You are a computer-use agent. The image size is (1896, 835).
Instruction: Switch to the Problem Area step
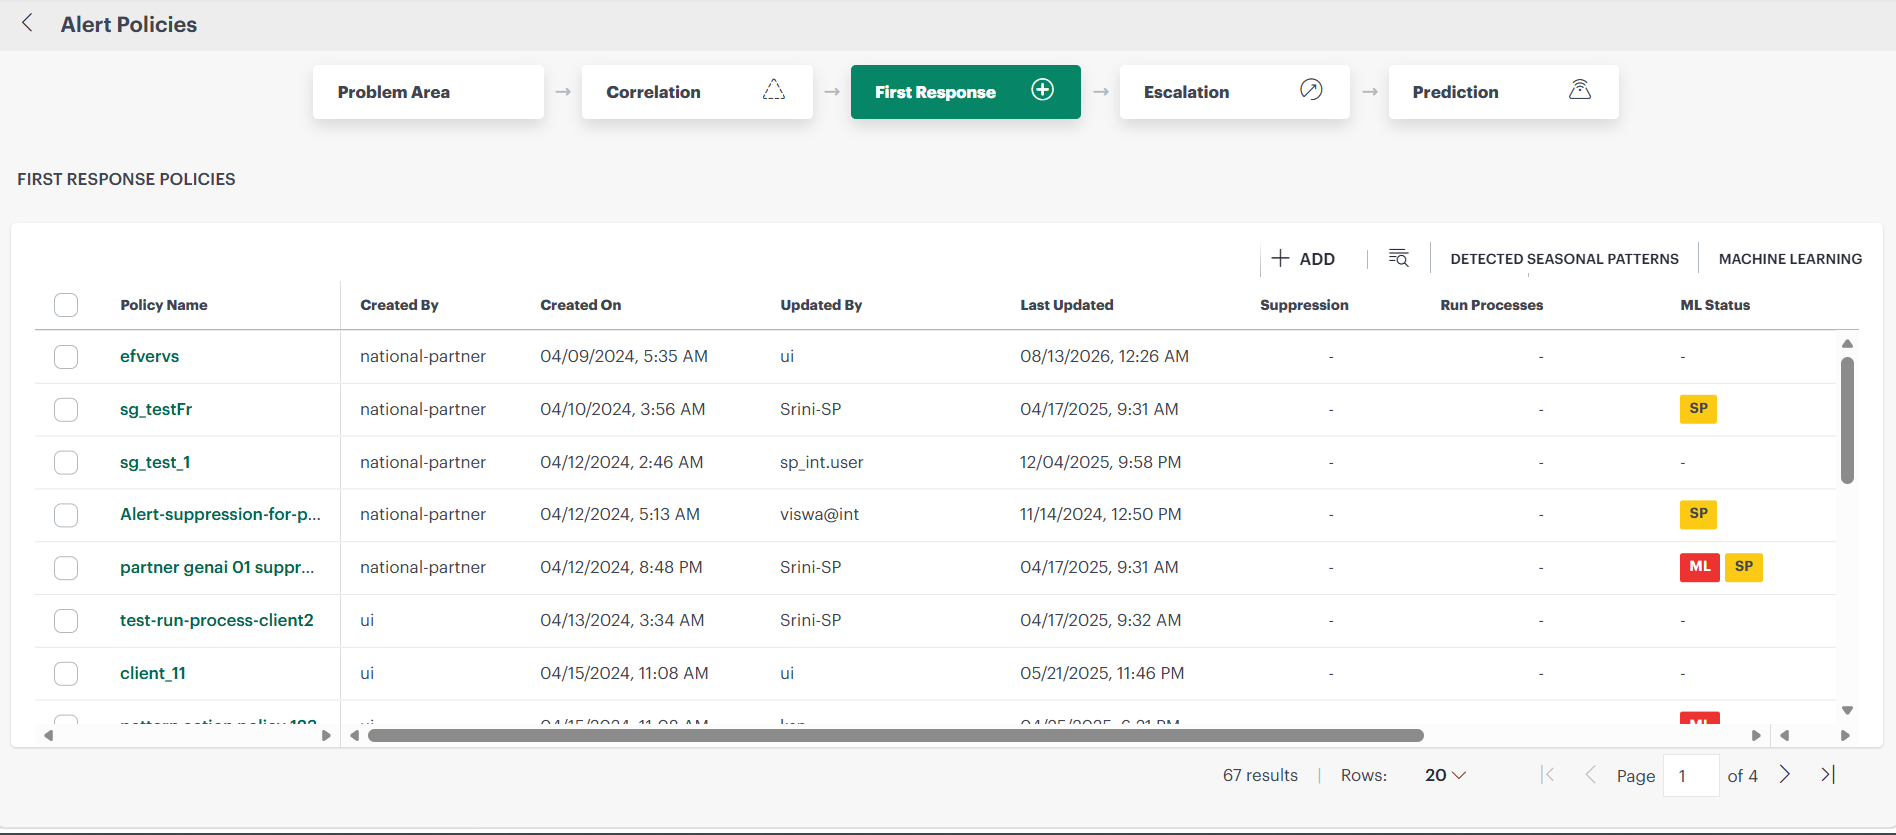(428, 92)
